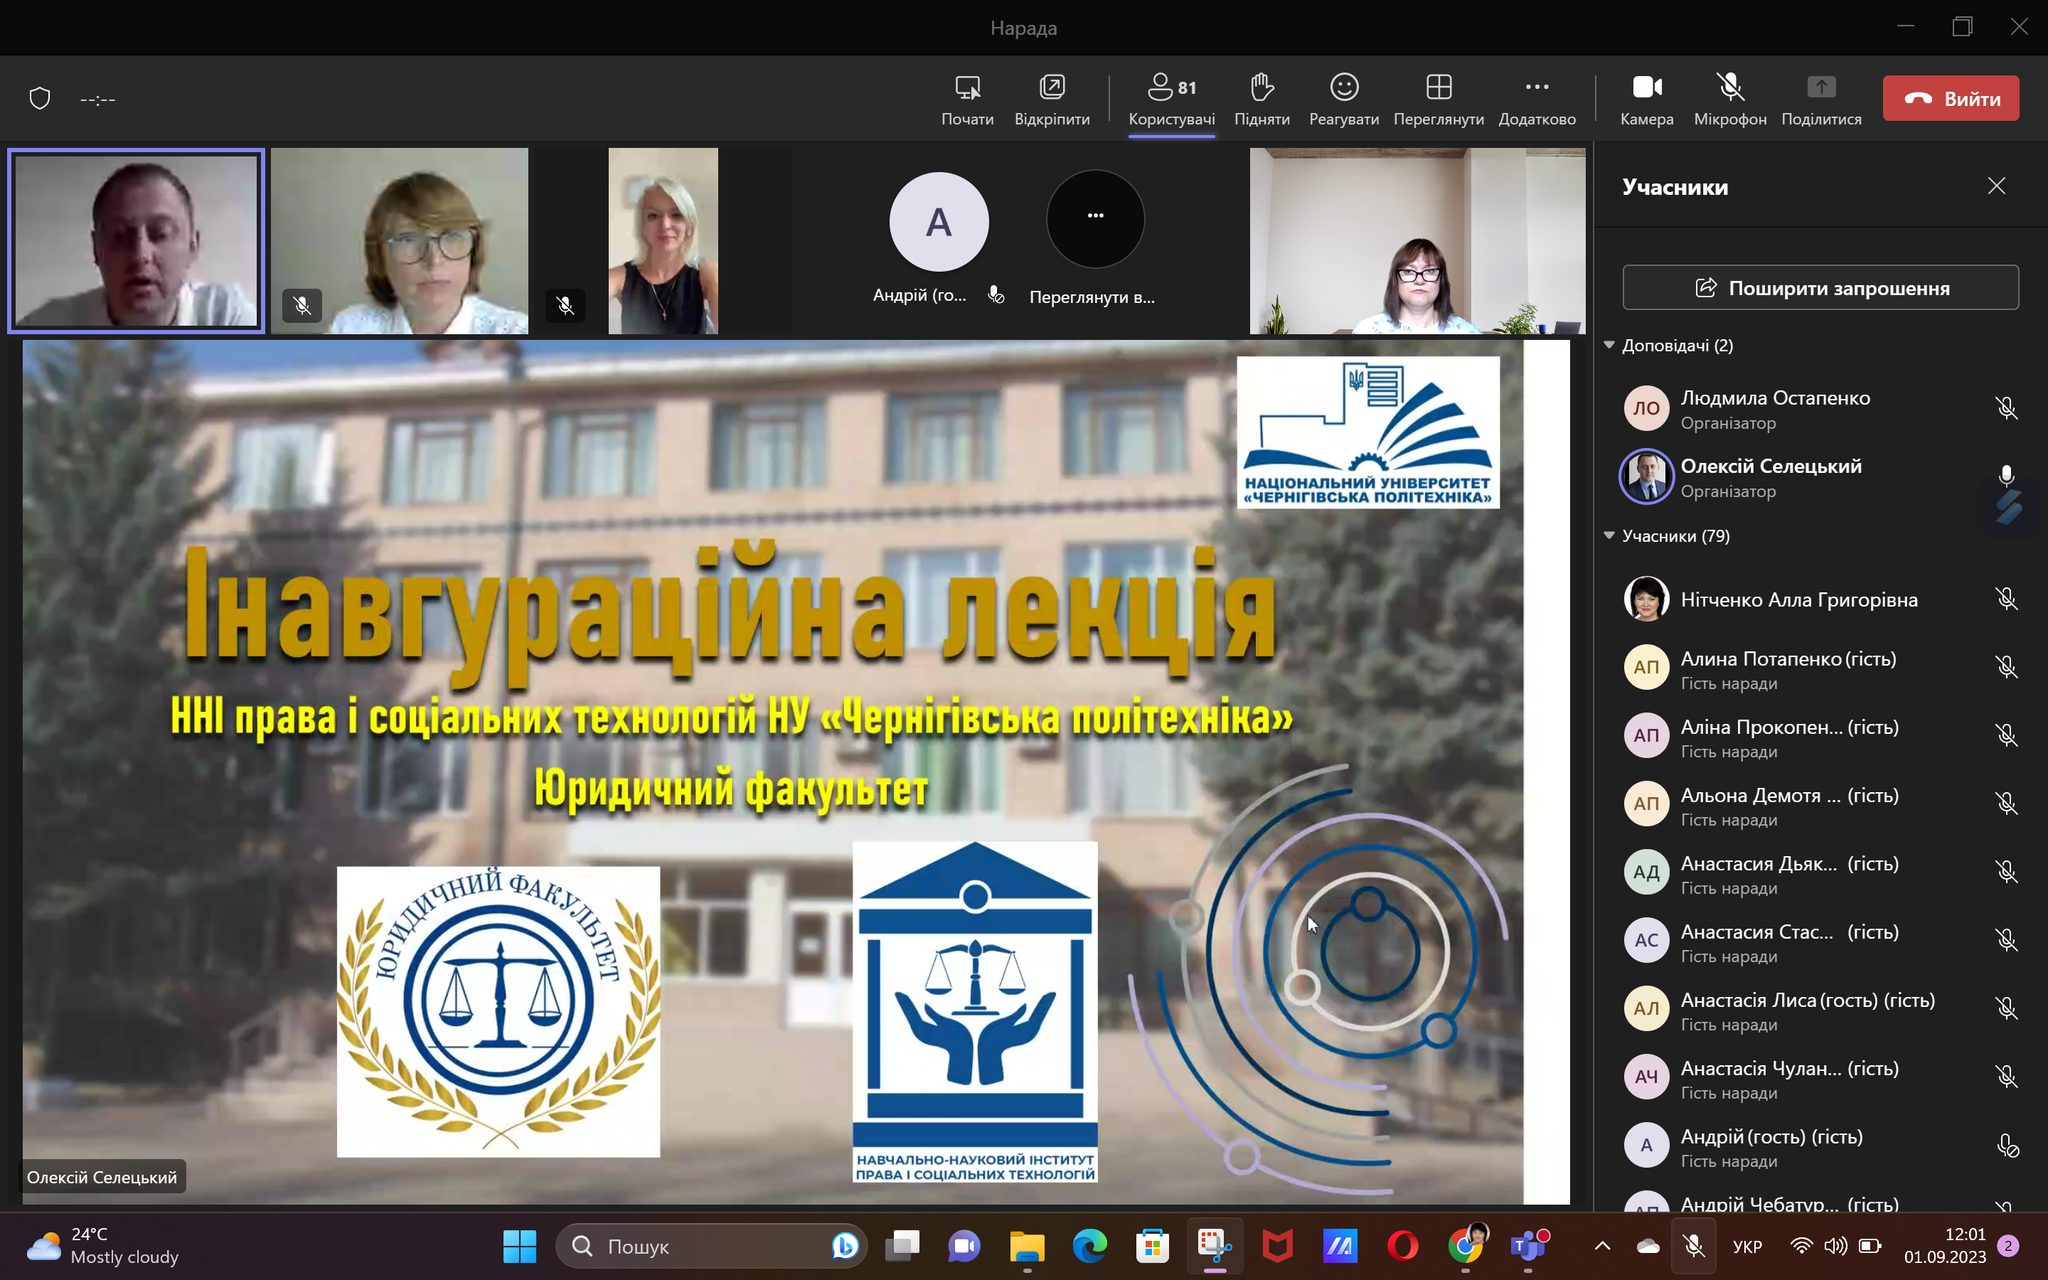This screenshot has height=1280, width=2048.
Task: Click Олексій Селецький's profile photo avatar
Action: click(x=1646, y=477)
